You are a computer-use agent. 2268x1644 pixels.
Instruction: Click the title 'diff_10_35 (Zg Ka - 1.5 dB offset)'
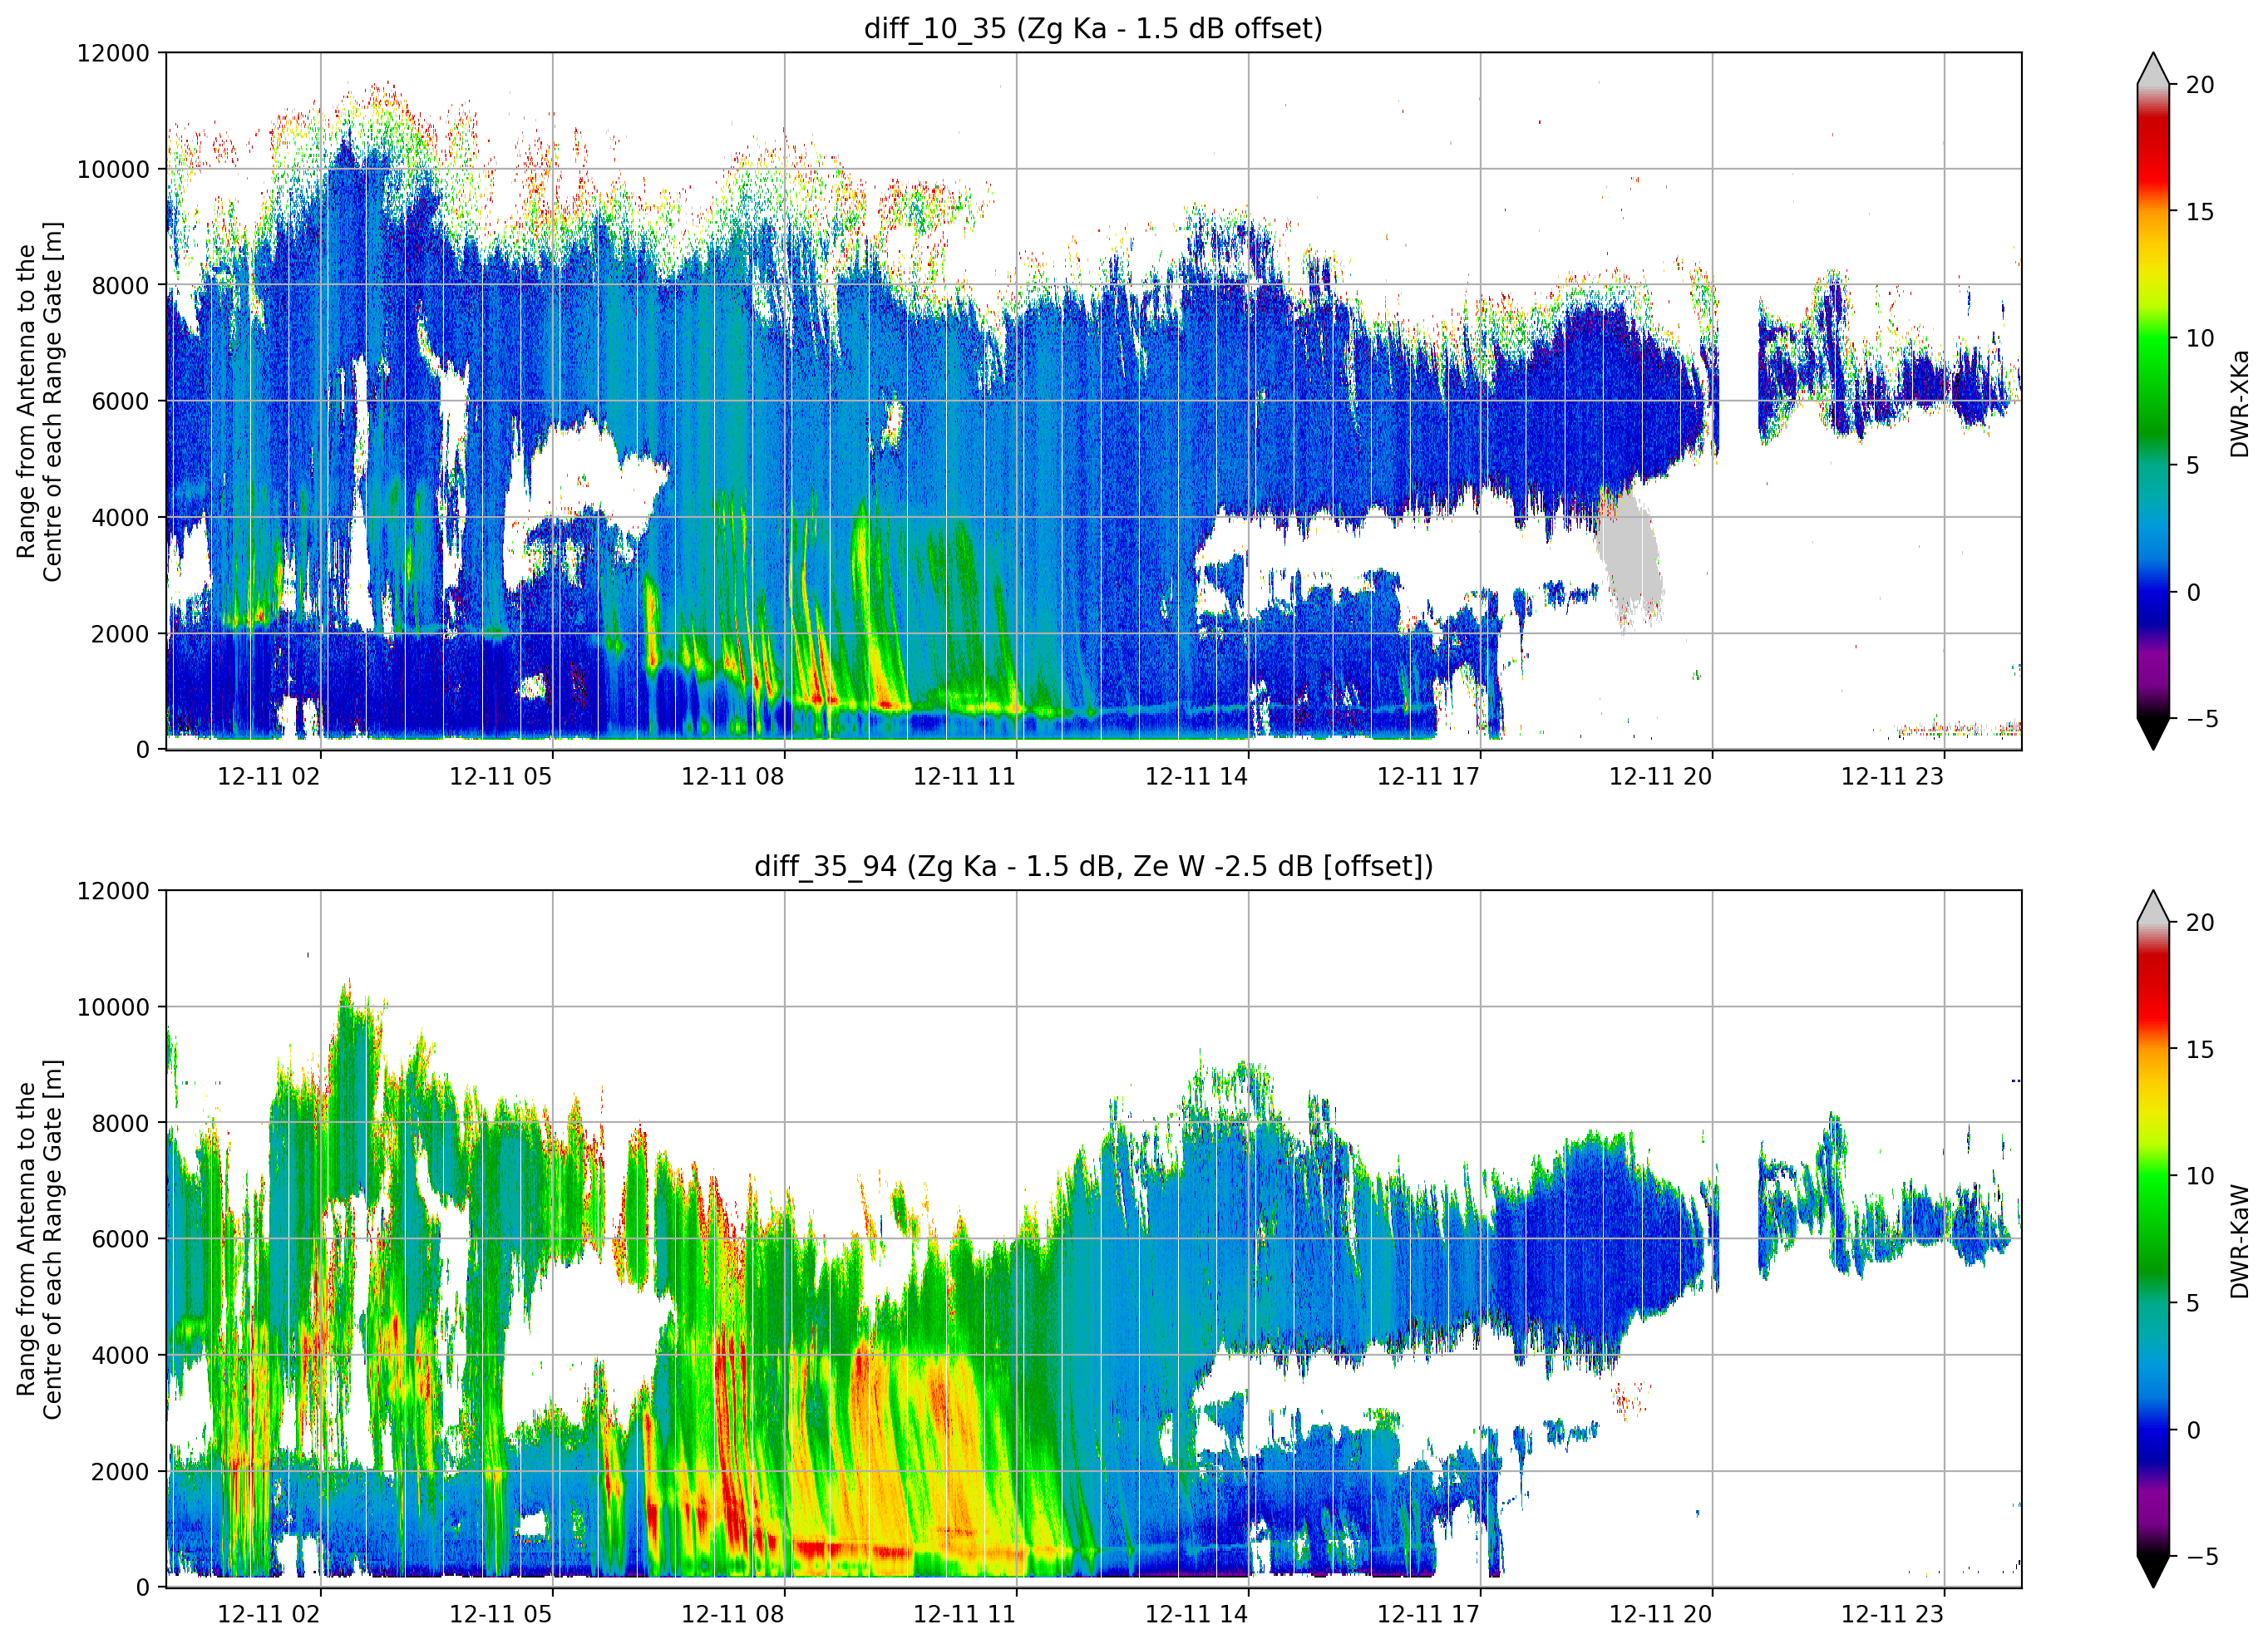coord(1093,28)
